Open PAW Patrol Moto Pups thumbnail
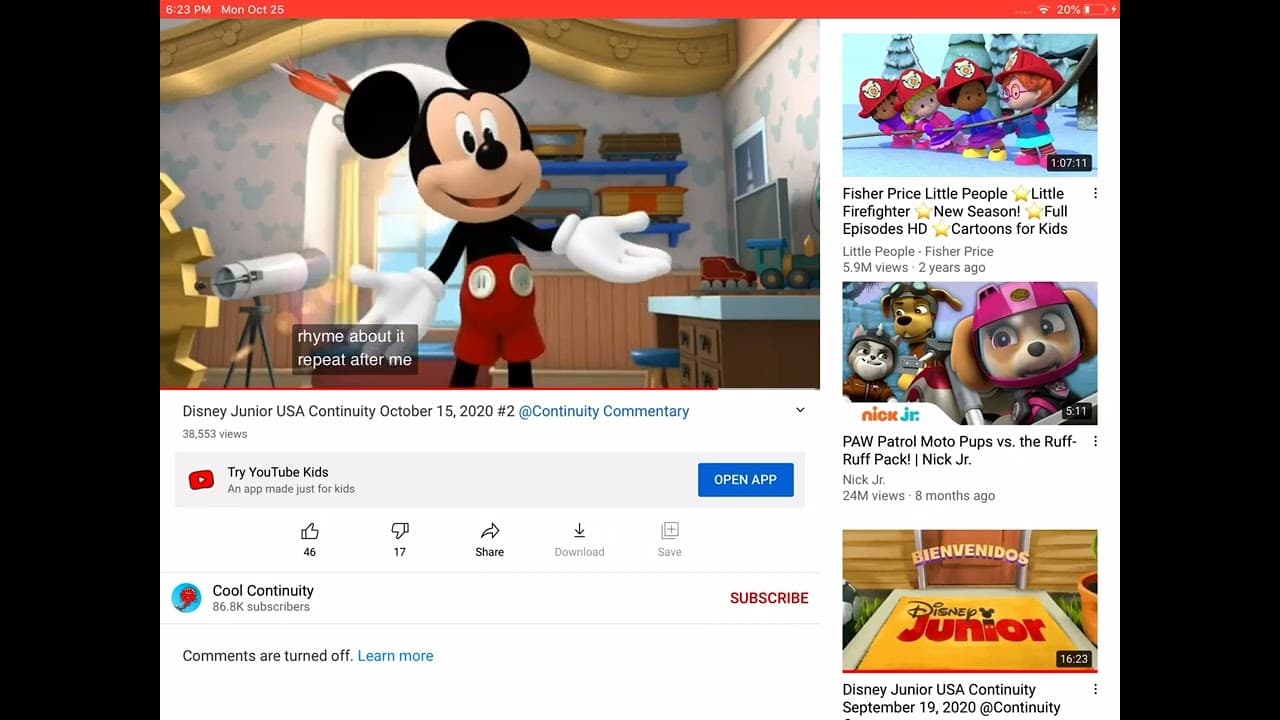This screenshot has height=720, width=1280. tap(970, 353)
